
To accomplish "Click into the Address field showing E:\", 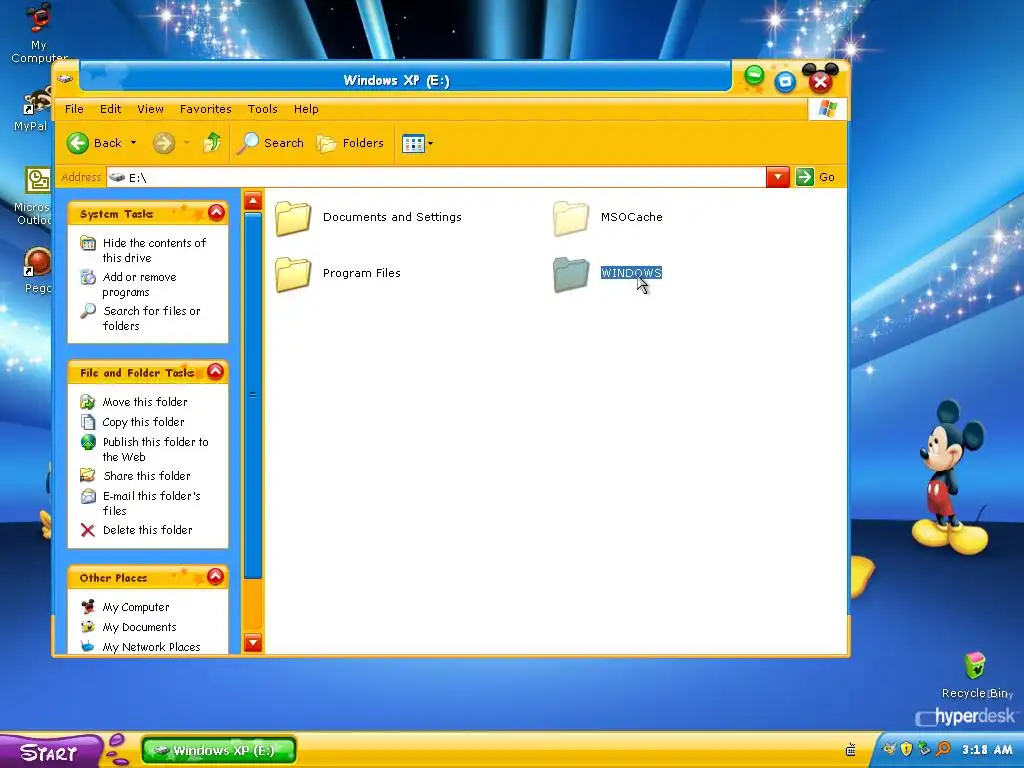I will pyautogui.click(x=436, y=178).
